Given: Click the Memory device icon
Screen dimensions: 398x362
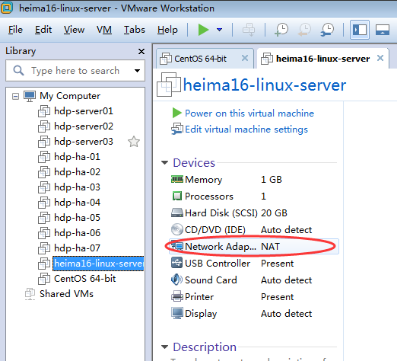Looking at the screenshot, I should coord(177,179).
